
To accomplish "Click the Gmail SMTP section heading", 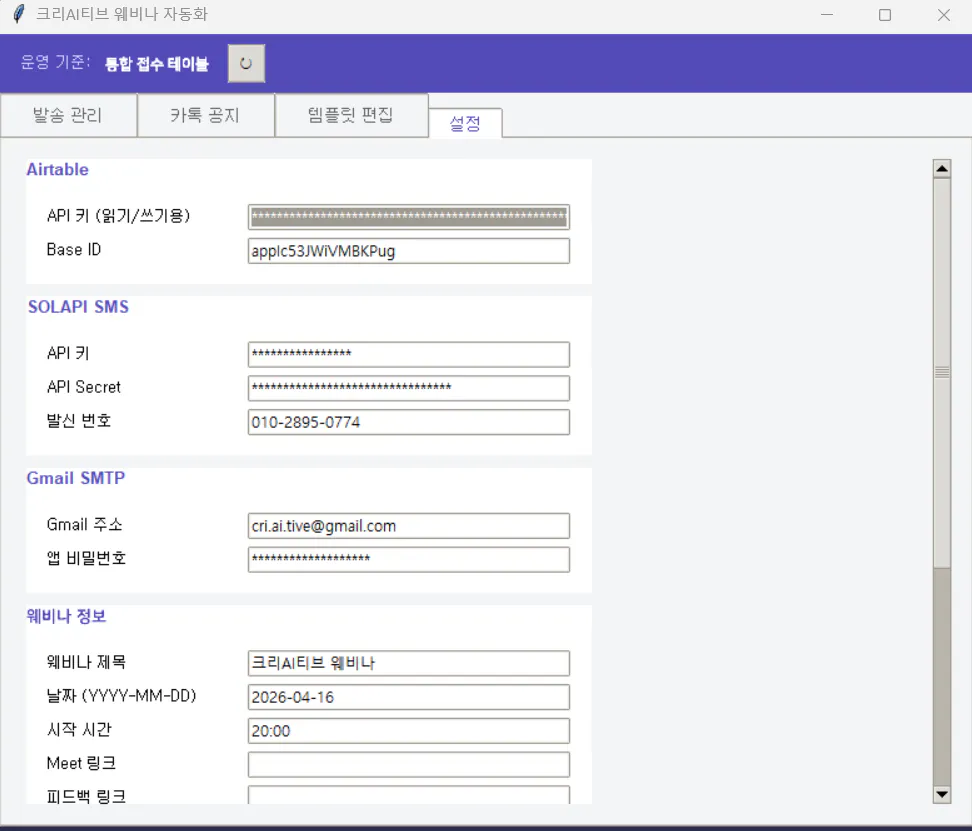I will click(76, 478).
